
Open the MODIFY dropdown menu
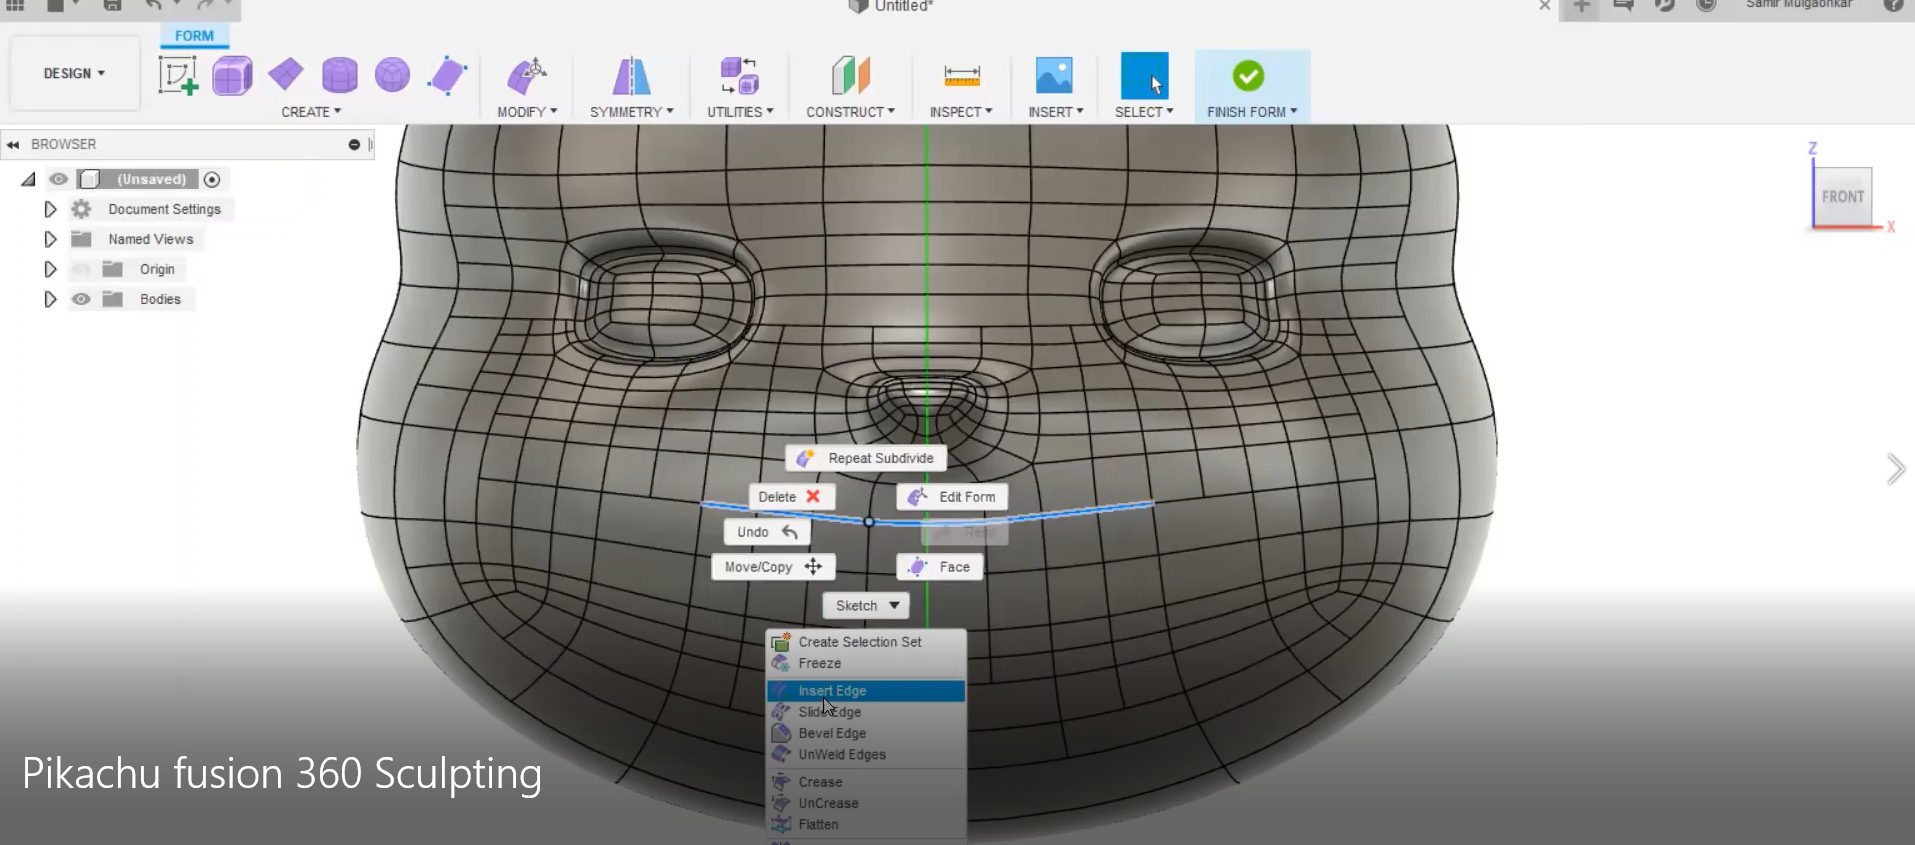(527, 112)
